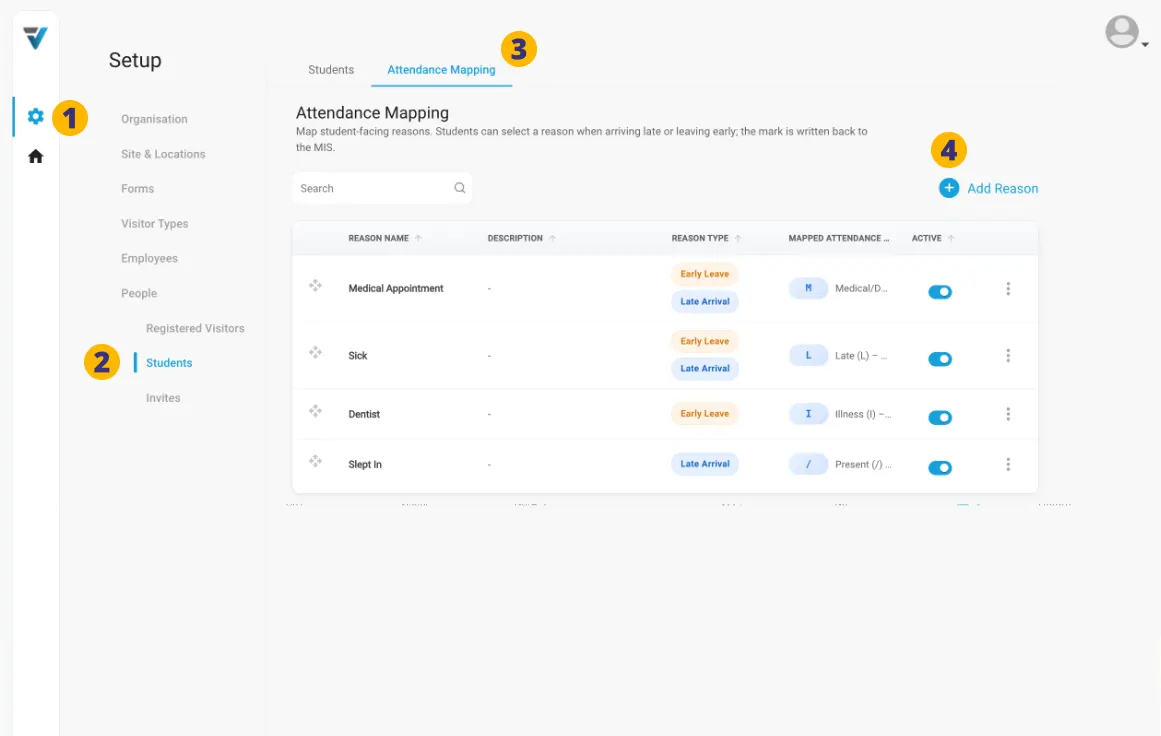The height and width of the screenshot is (736, 1161).
Task: Click the Add Reason link
Action: point(1003,188)
